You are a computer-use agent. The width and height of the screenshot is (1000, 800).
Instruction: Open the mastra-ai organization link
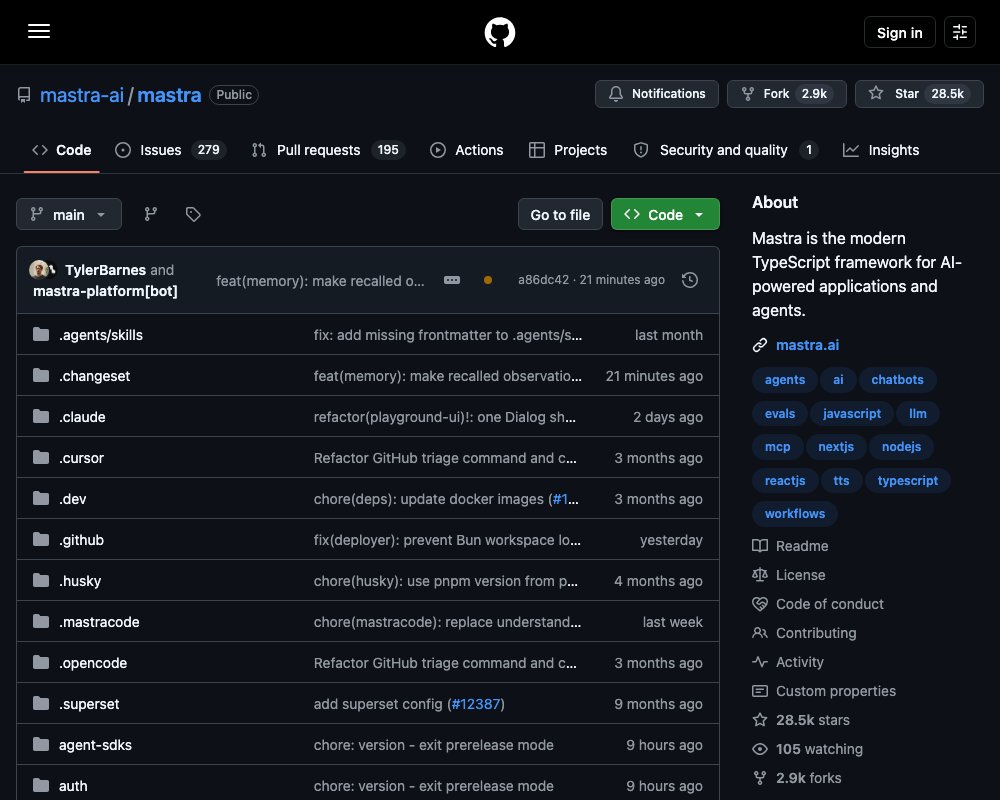[x=82, y=95]
